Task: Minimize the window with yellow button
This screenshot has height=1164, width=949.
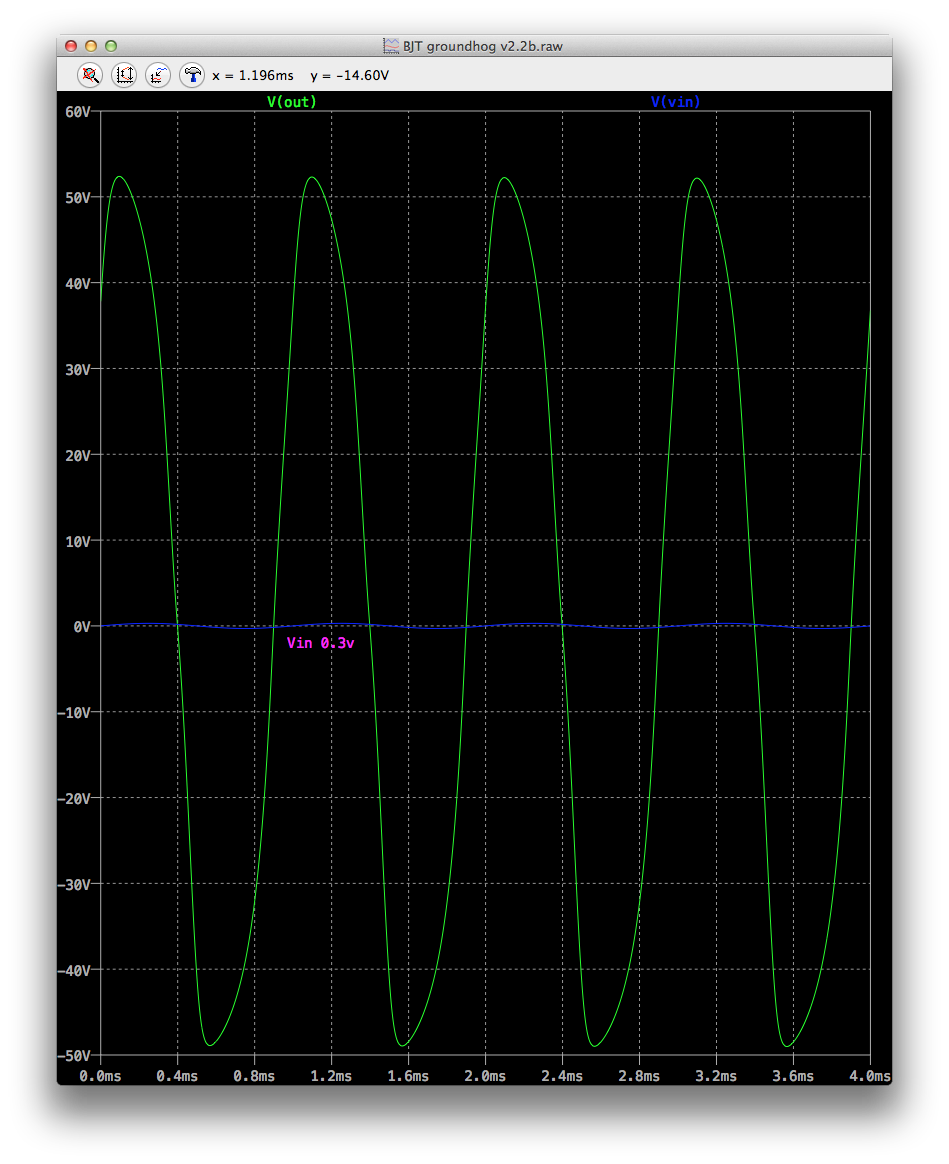Action: click(91, 46)
